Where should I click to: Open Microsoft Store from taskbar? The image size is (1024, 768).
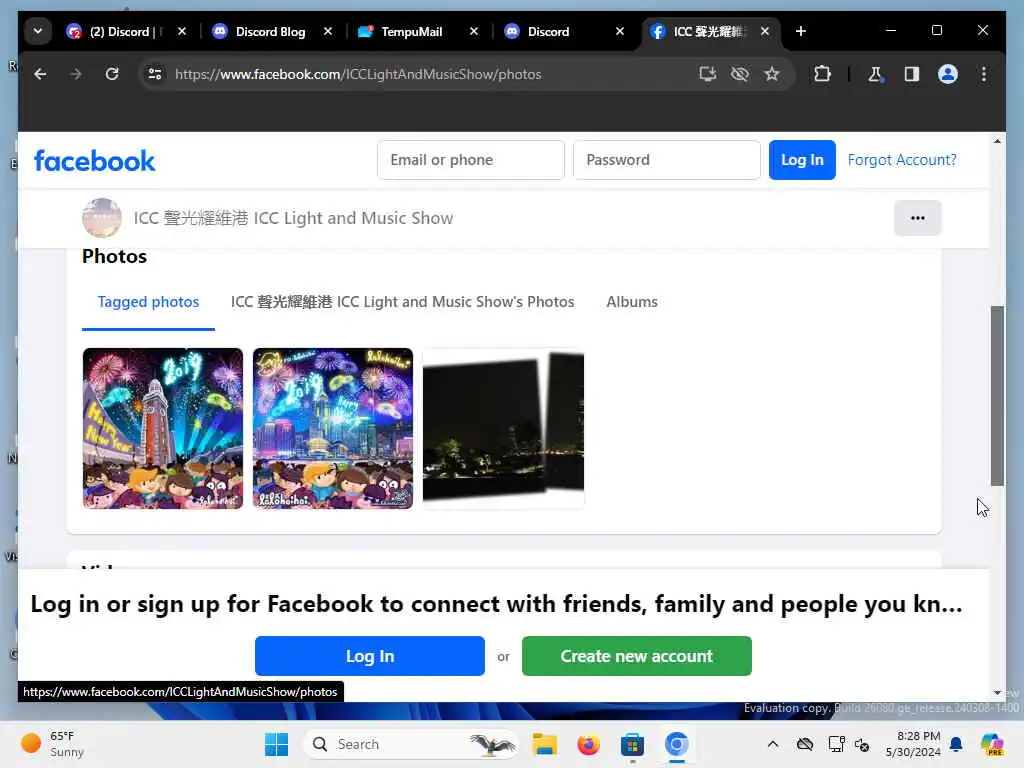(x=632, y=744)
